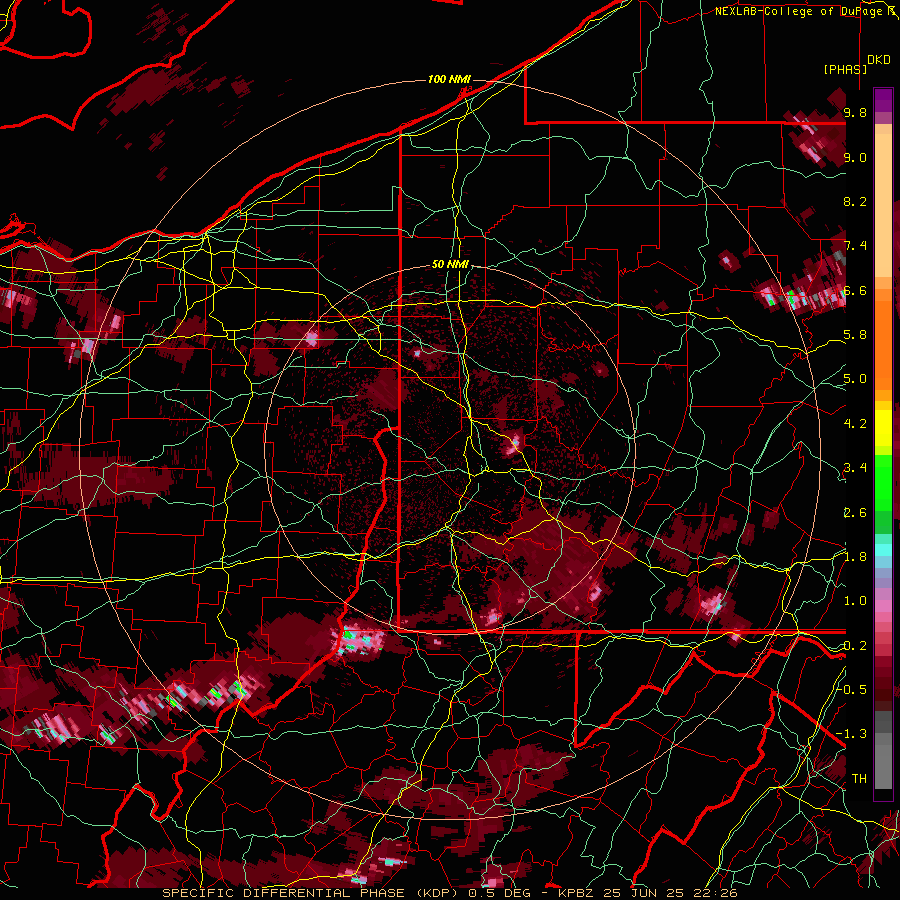Click the '100 NMI' range ring label
The width and height of the screenshot is (900, 900).
[x=449, y=79]
